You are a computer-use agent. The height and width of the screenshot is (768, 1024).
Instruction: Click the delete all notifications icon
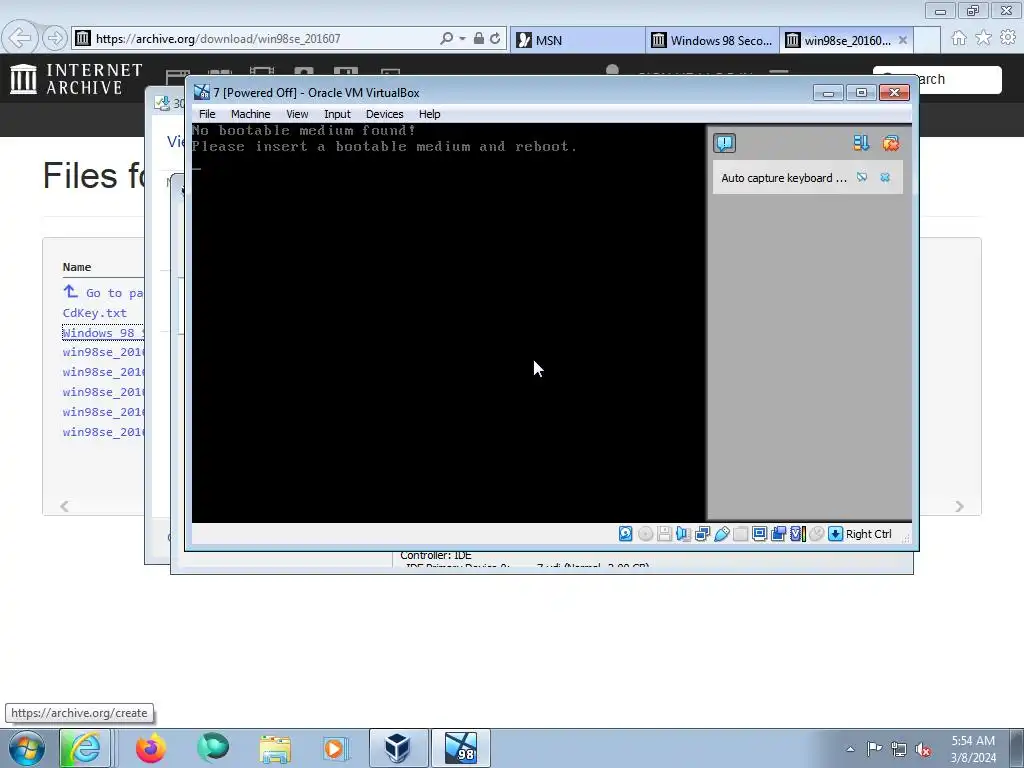(x=890, y=143)
